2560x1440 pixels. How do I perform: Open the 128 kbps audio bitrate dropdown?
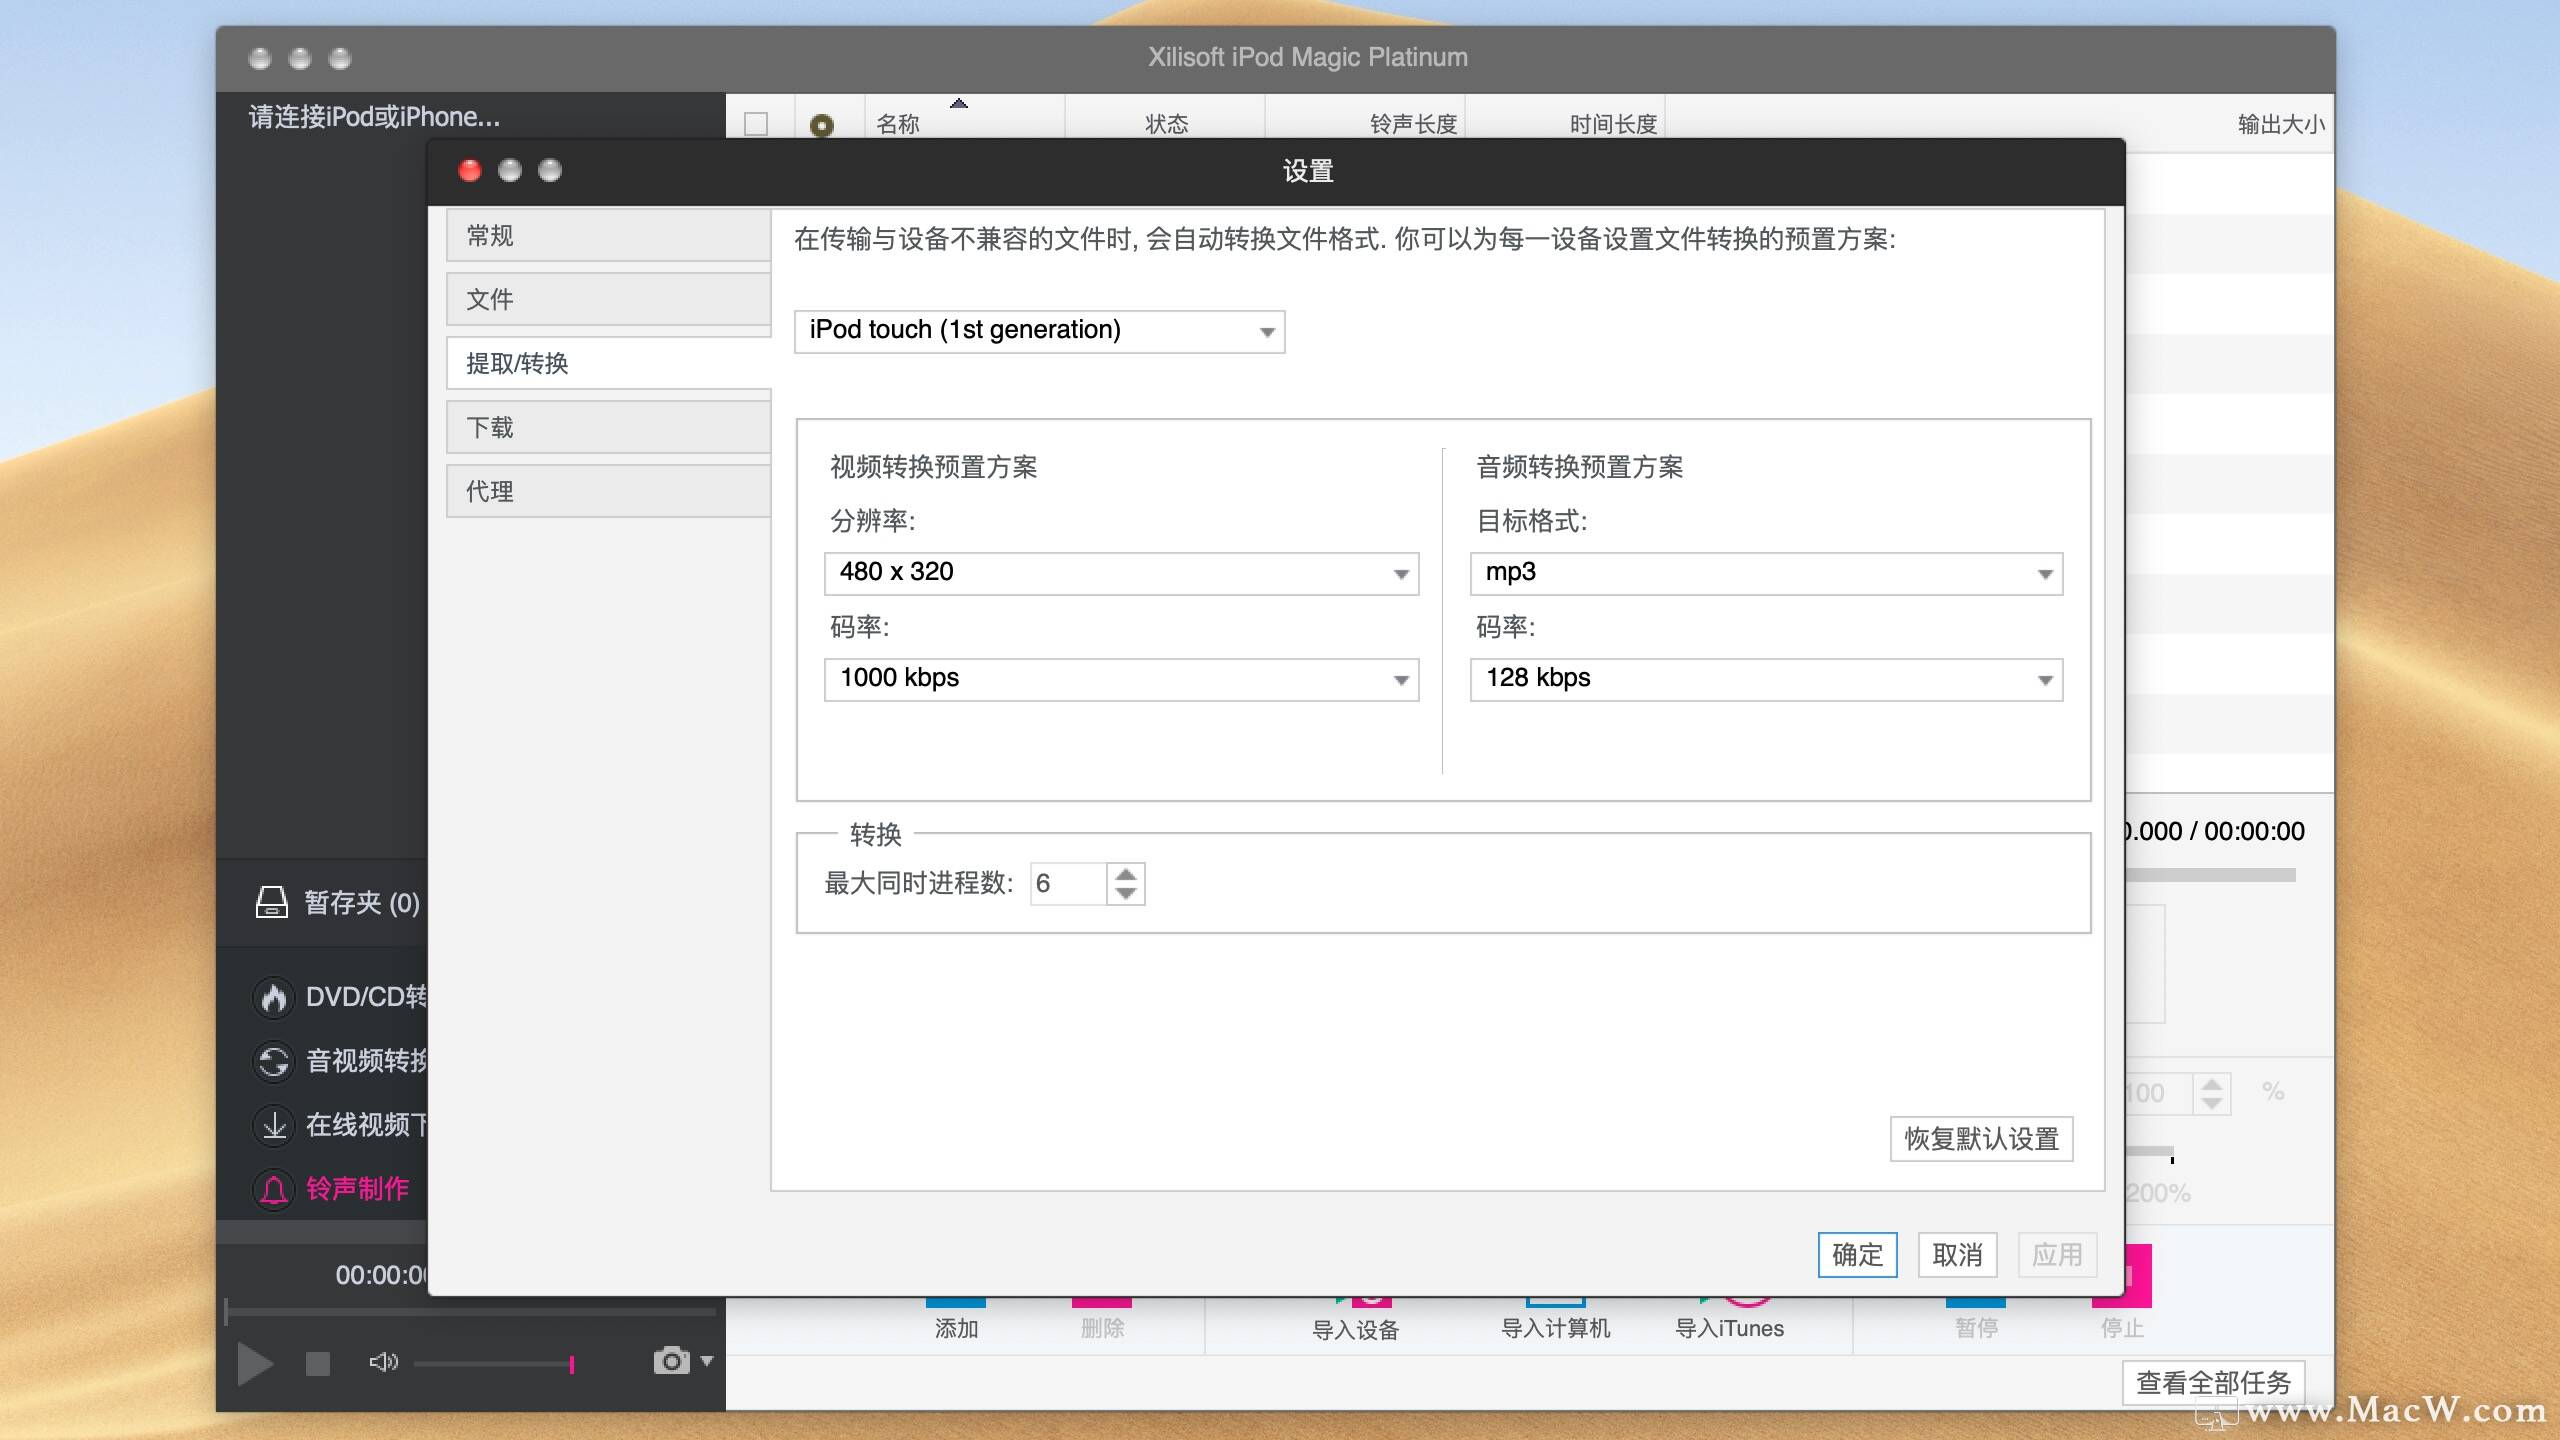[x=1766, y=679]
